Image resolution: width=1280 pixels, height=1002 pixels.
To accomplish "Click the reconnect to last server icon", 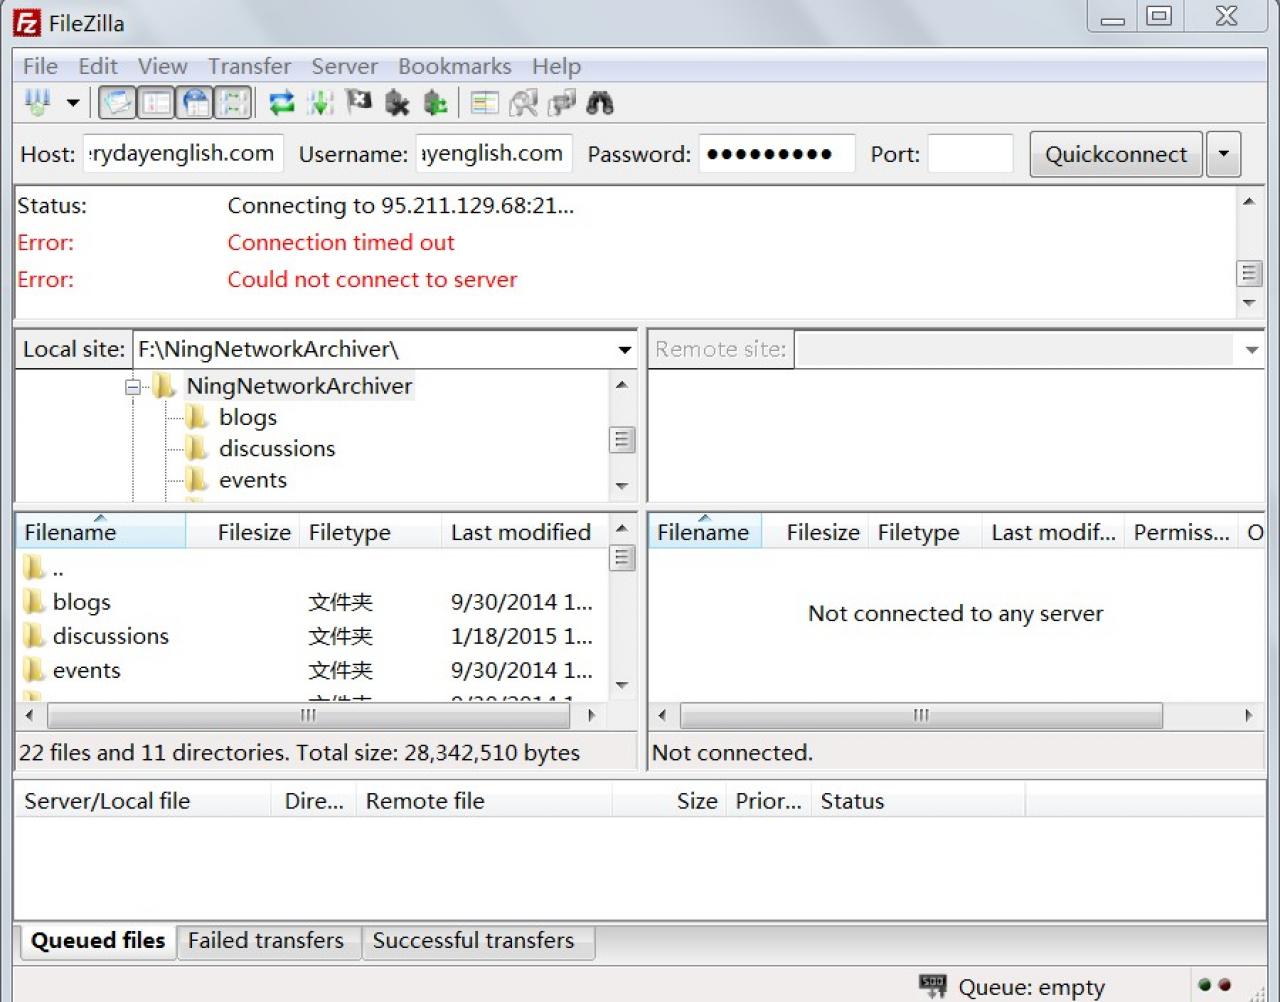I will 435,102.
